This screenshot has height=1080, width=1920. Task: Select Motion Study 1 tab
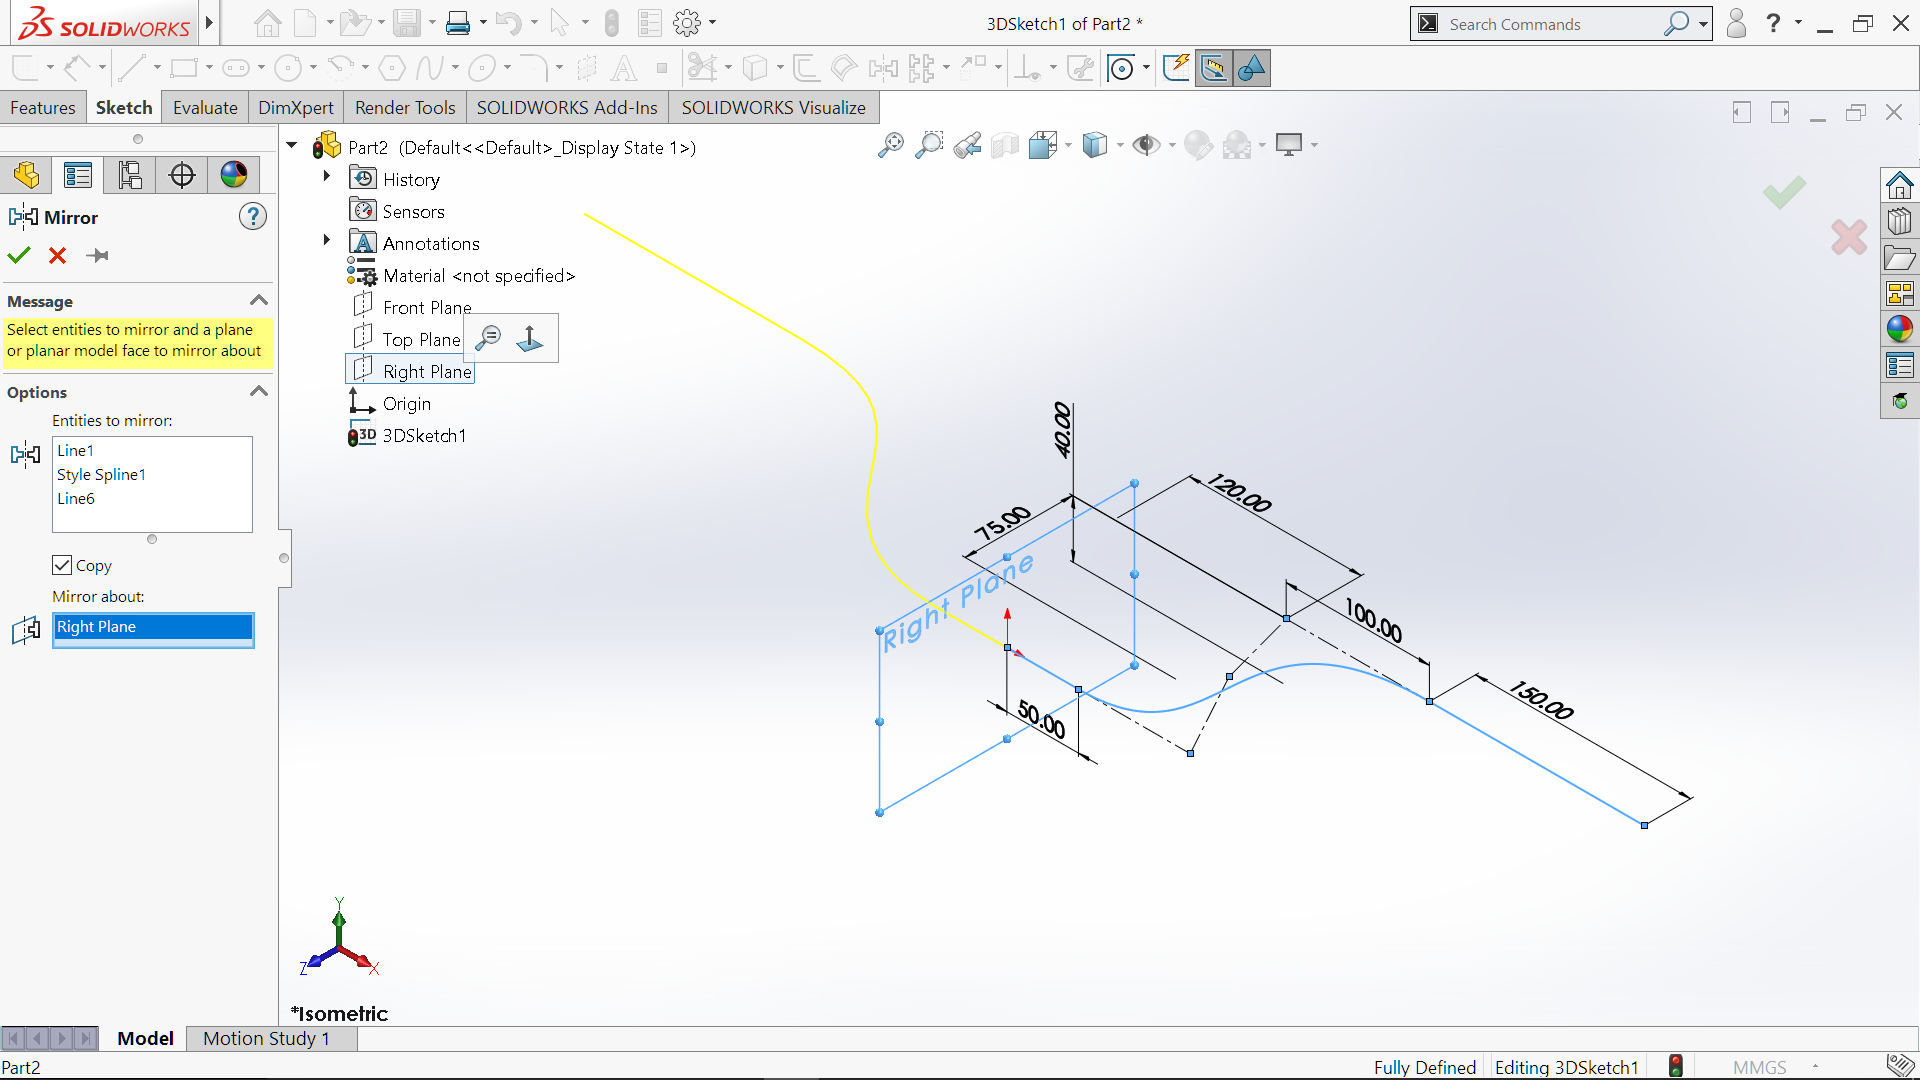pos(266,1039)
